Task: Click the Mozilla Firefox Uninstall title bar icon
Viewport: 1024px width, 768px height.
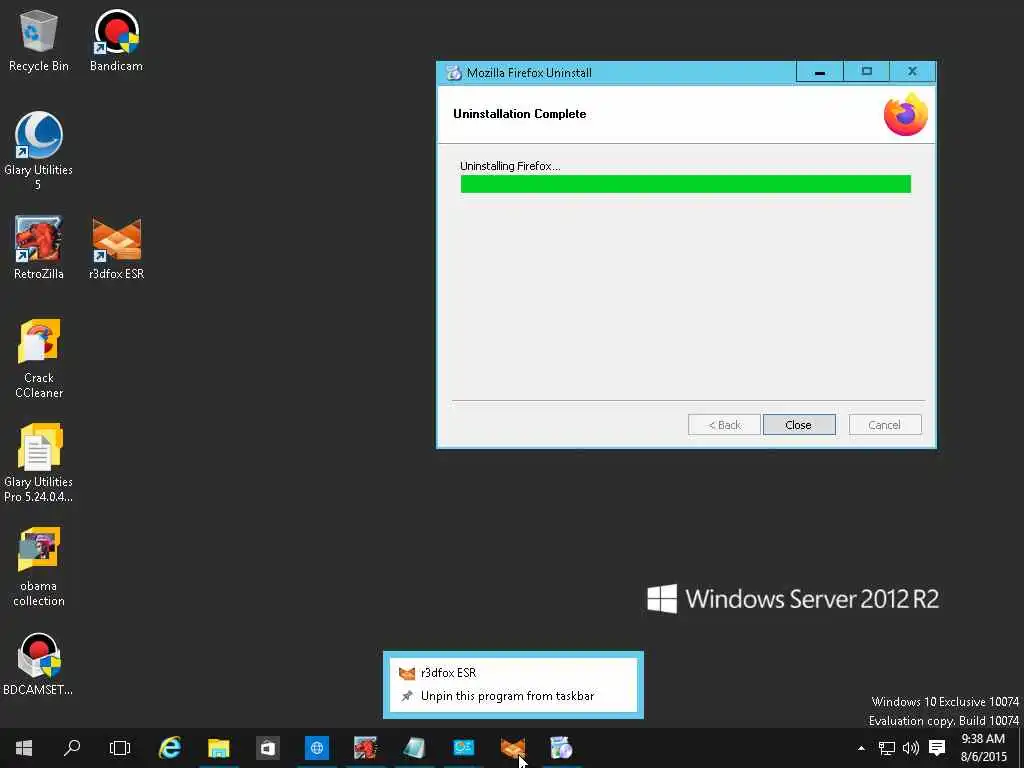Action: (453, 72)
